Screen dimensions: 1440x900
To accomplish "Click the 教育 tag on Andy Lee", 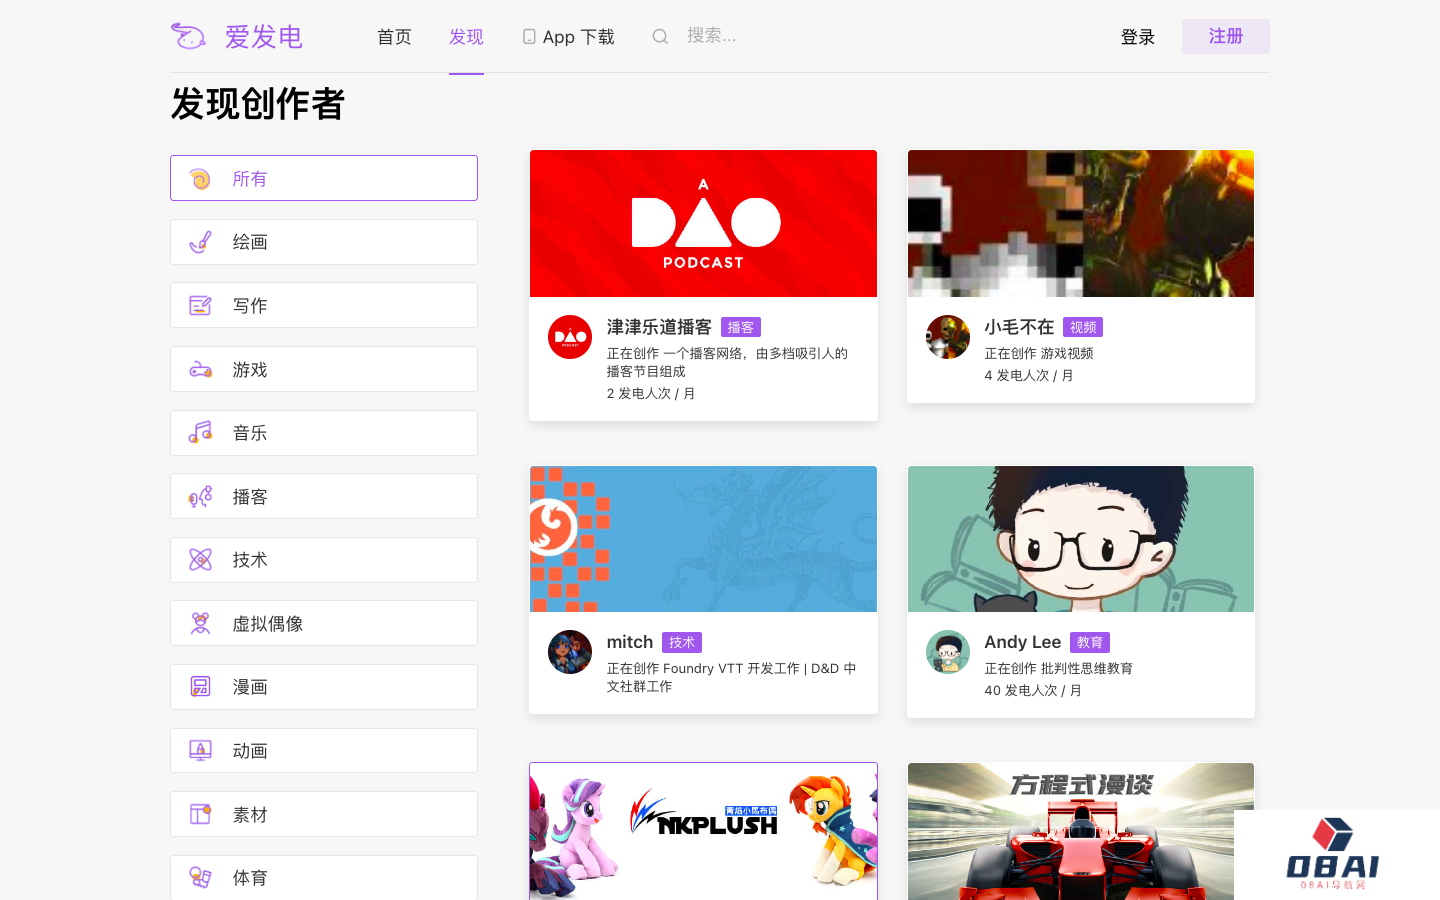I will [x=1090, y=642].
